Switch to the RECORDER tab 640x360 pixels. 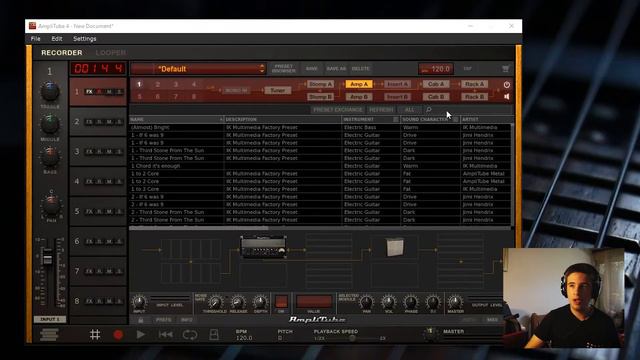point(62,53)
